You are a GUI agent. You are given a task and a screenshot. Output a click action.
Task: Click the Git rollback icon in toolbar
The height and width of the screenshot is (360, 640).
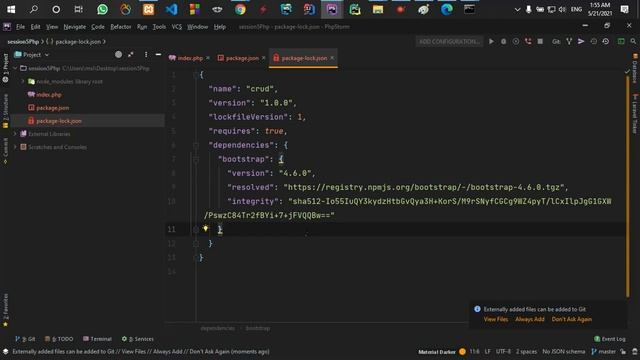point(606,41)
